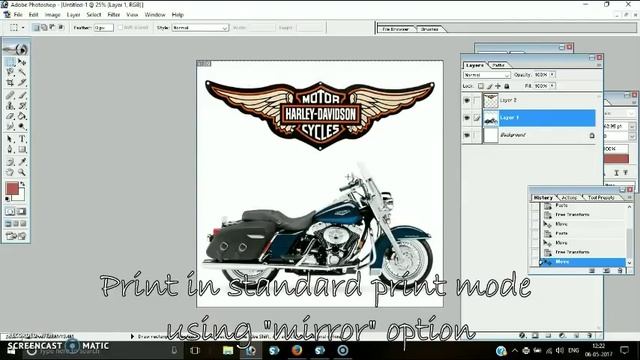Switch to Quick Mask mode
Image resolution: width=640 pixels, height=360 pixels.
pyautogui.click(x=21, y=211)
